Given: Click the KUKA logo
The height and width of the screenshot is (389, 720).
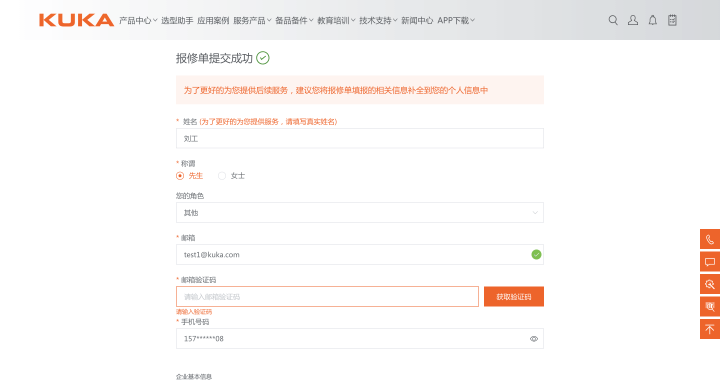Looking at the screenshot, I should click(x=76, y=20).
